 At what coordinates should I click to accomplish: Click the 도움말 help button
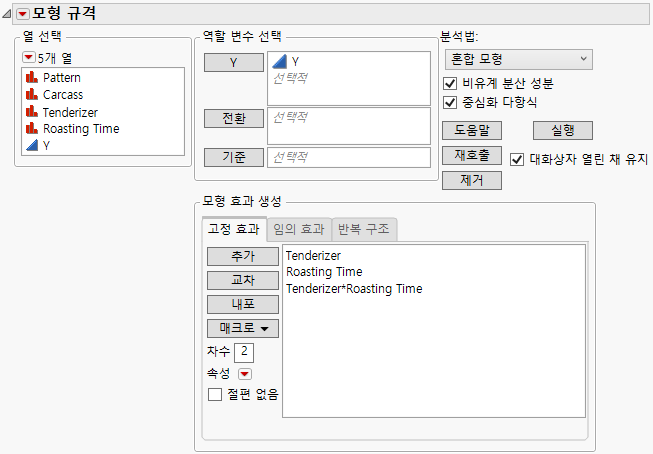tap(472, 130)
